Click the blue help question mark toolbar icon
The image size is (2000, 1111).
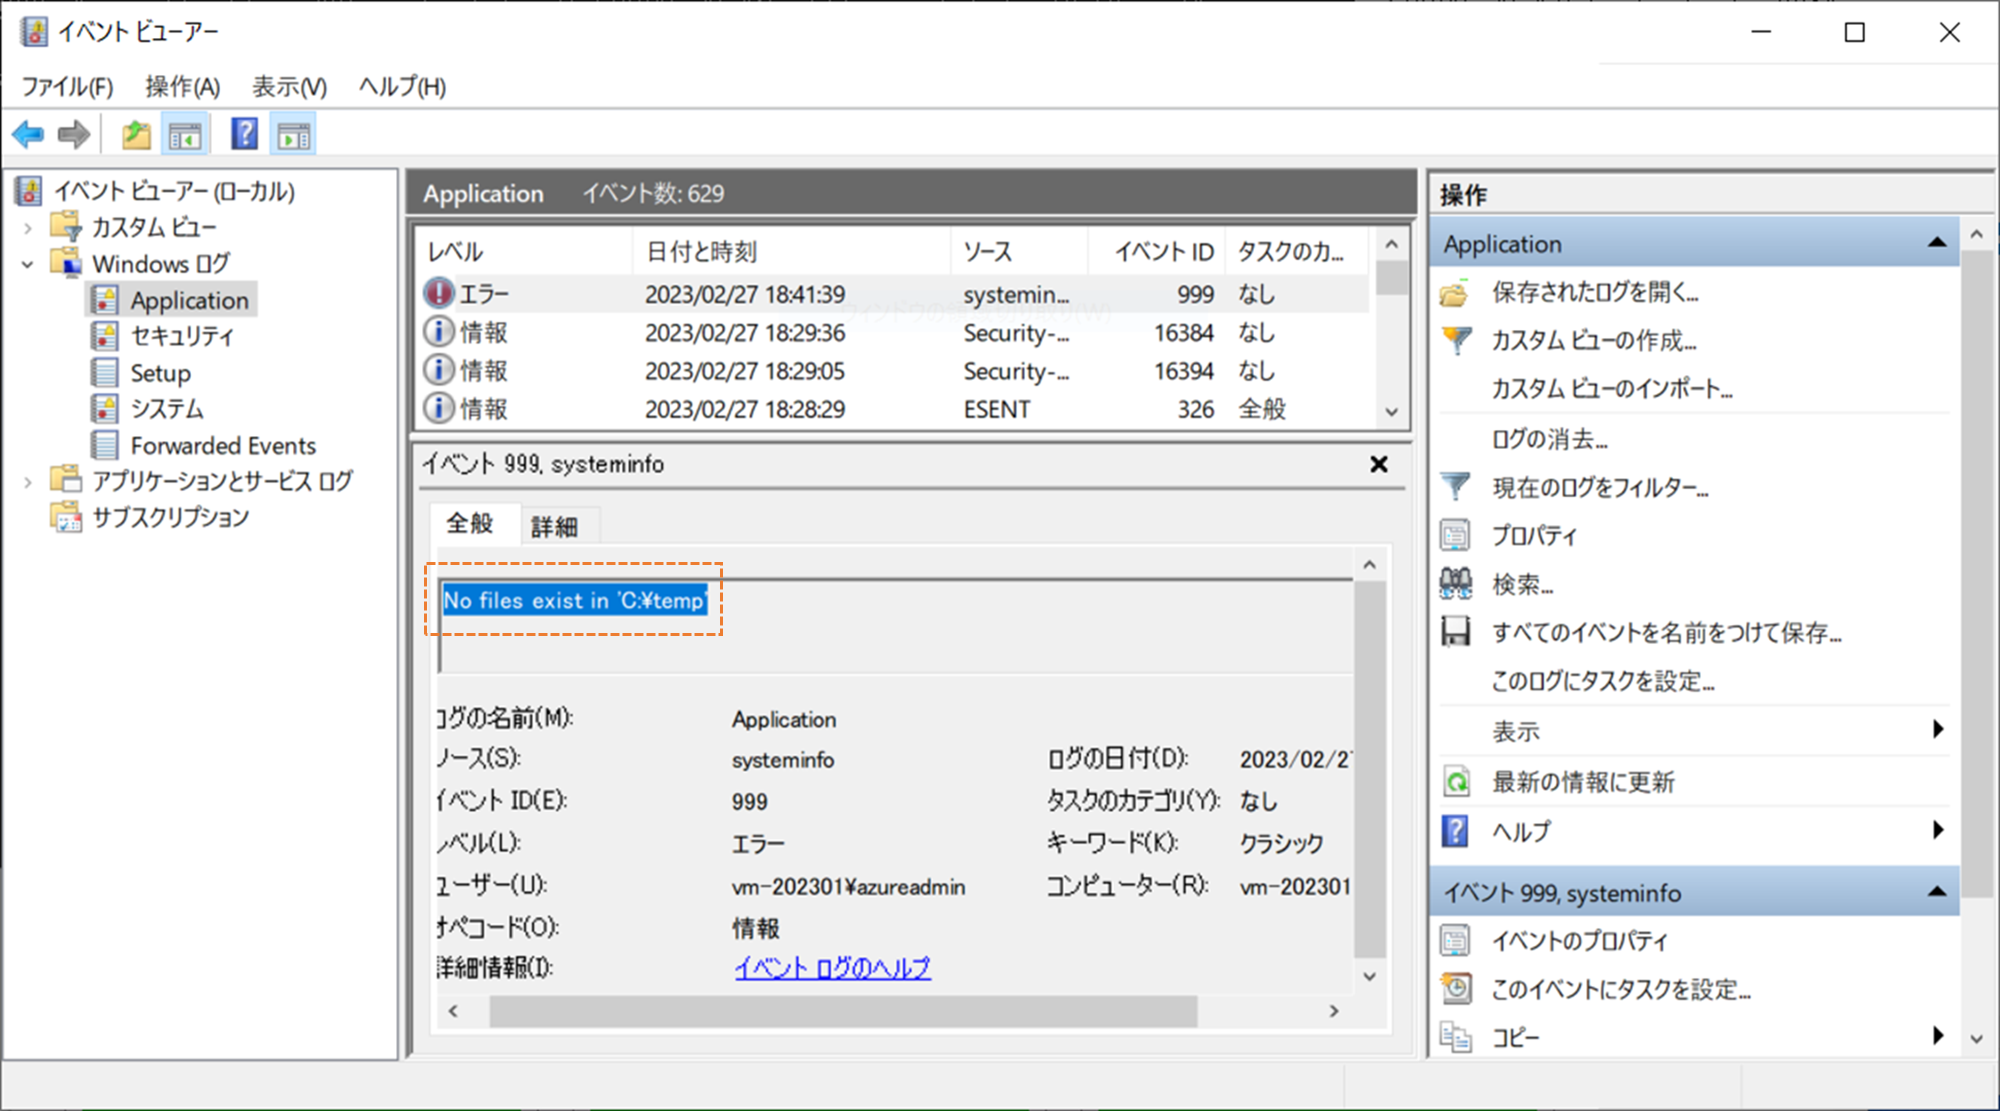pyautogui.click(x=244, y=134)
